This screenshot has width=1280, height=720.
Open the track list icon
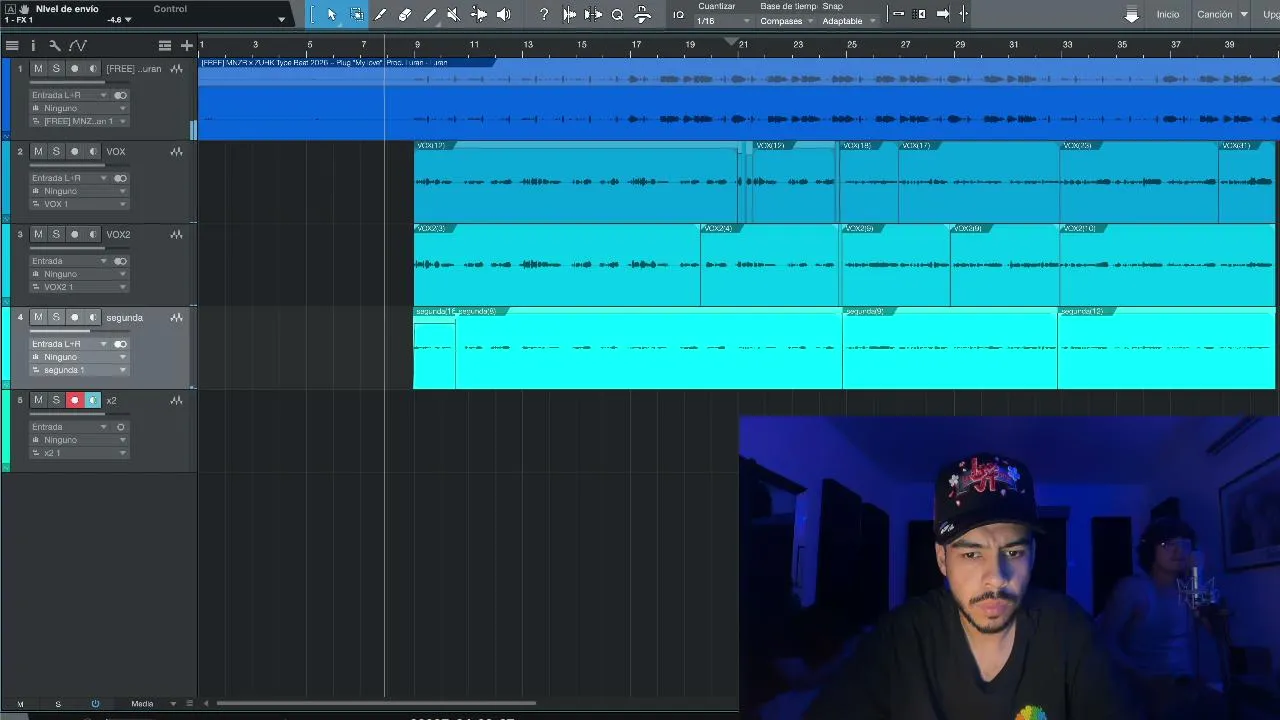(x=12, y=45)
